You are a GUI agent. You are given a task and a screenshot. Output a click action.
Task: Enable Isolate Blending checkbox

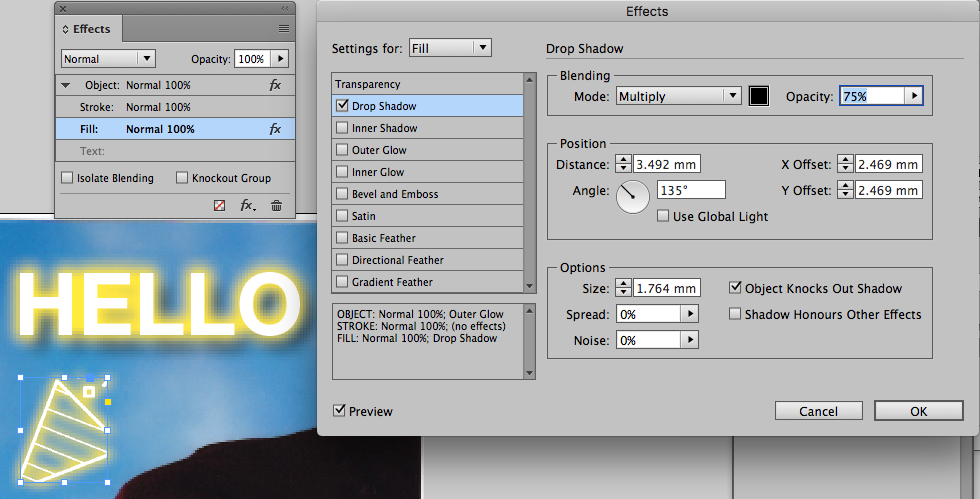(x=68, y=178)
